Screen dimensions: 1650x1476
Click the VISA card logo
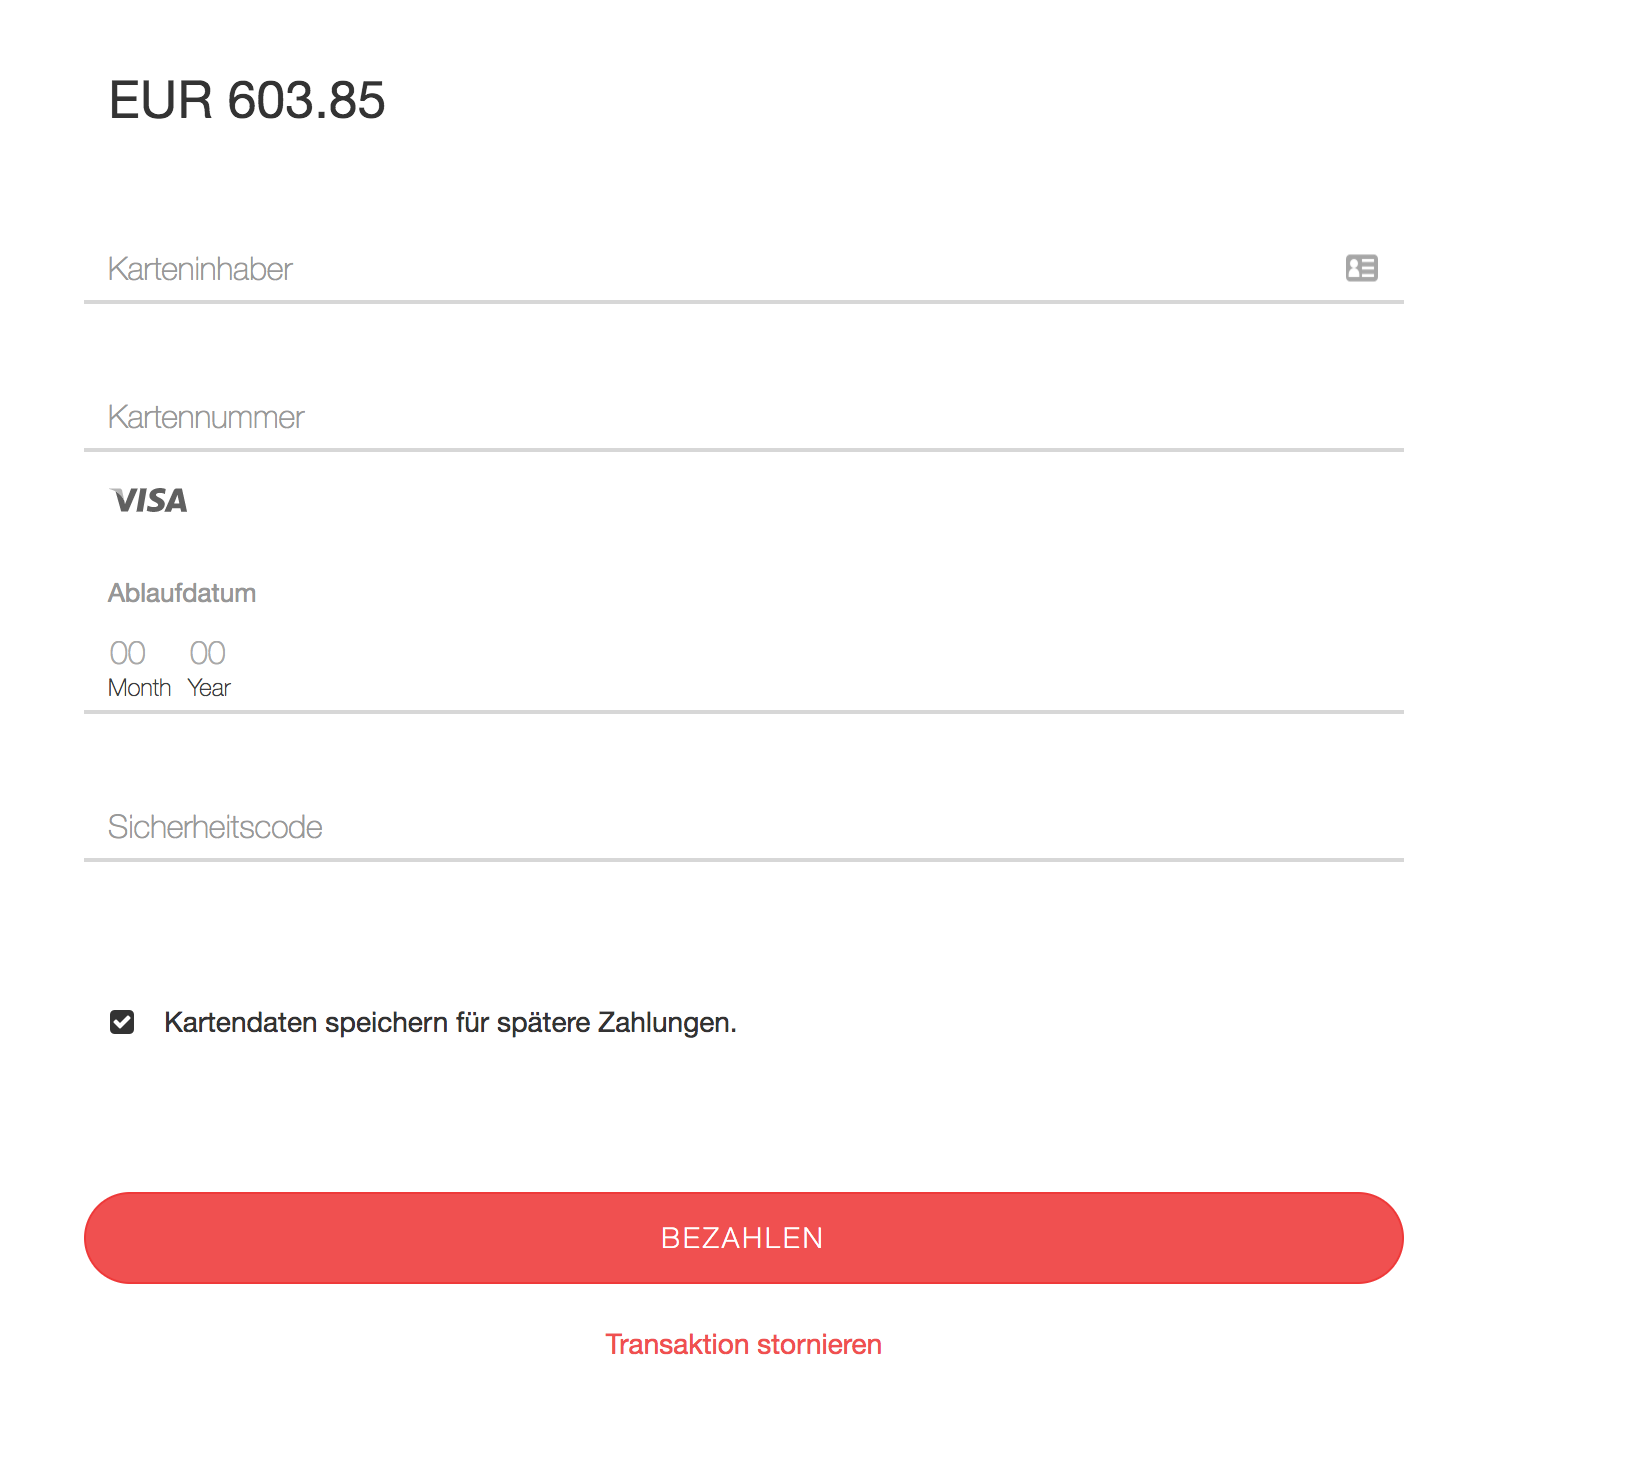coord(149,500)
